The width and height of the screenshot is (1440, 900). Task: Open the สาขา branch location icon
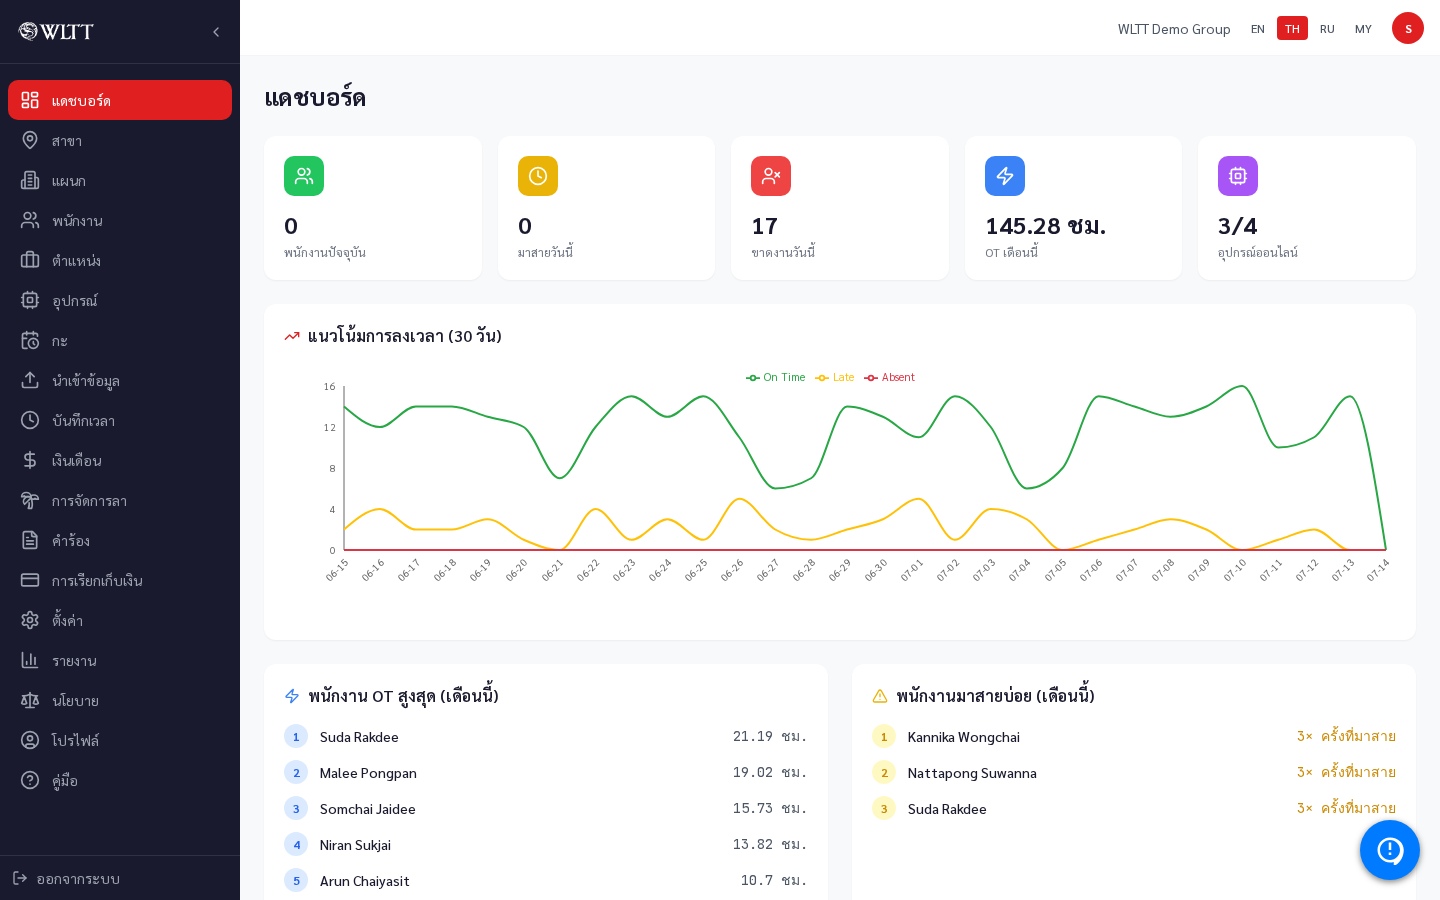tap(30, 140)
